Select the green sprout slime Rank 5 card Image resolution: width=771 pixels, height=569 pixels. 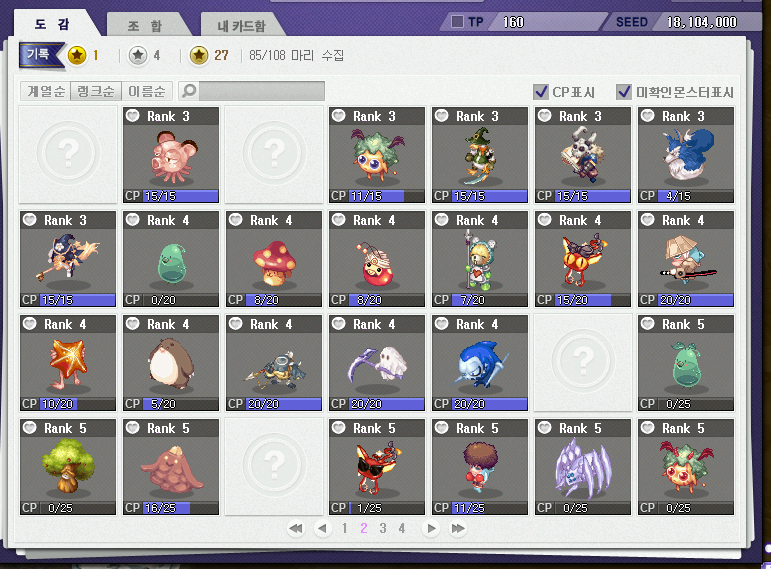point(685,363)
